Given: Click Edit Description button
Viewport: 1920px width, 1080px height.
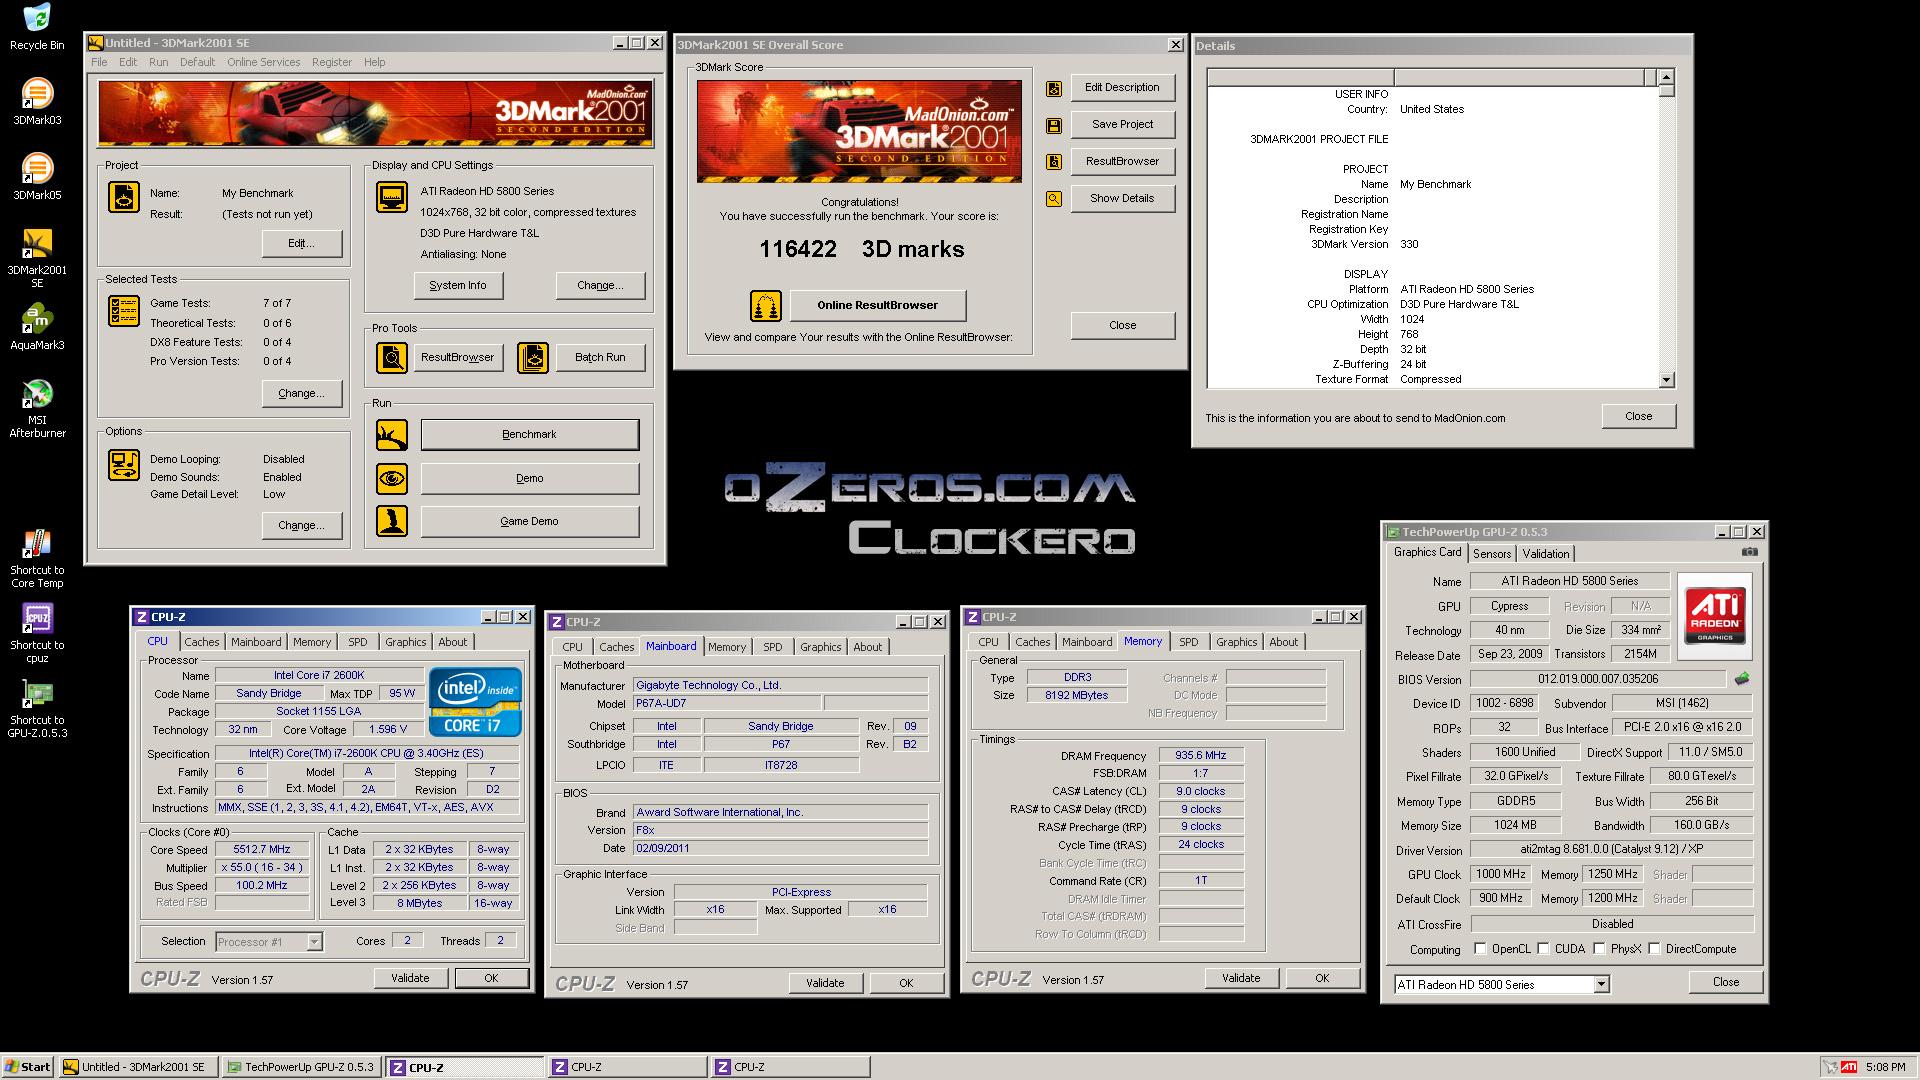Looking at the screenshot, I should [x=1122, y=87].
